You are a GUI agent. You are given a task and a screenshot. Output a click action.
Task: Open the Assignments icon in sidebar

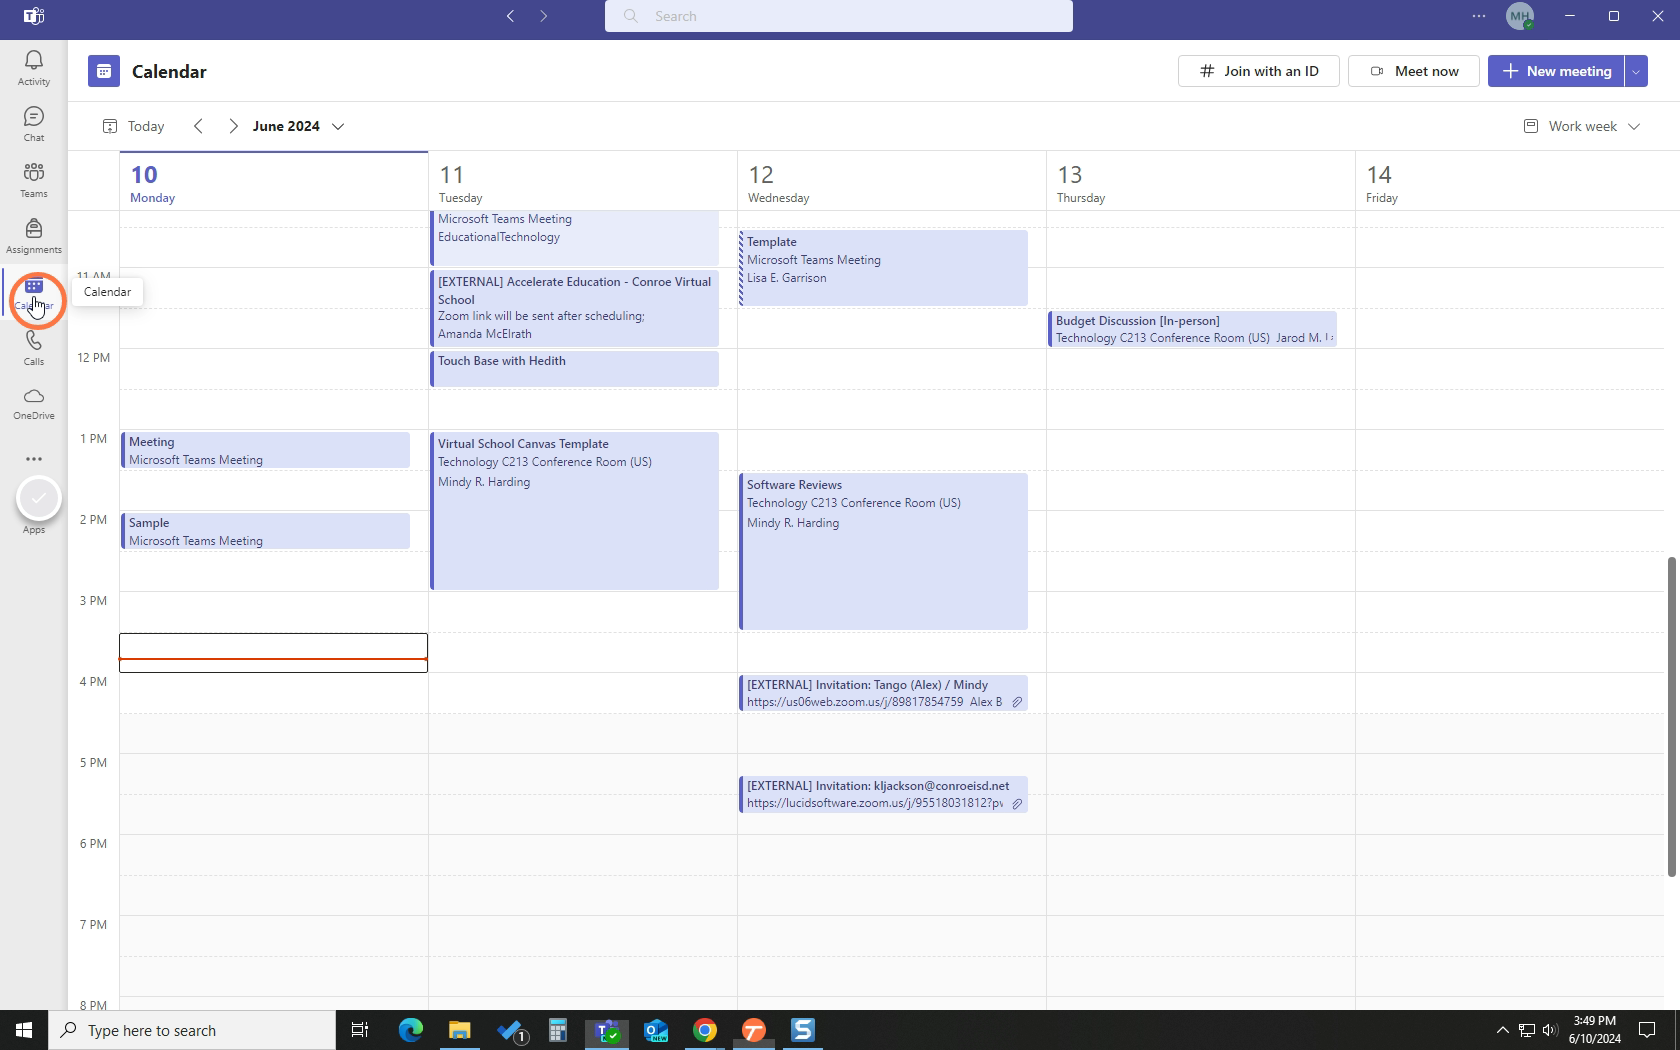(34, 236)
